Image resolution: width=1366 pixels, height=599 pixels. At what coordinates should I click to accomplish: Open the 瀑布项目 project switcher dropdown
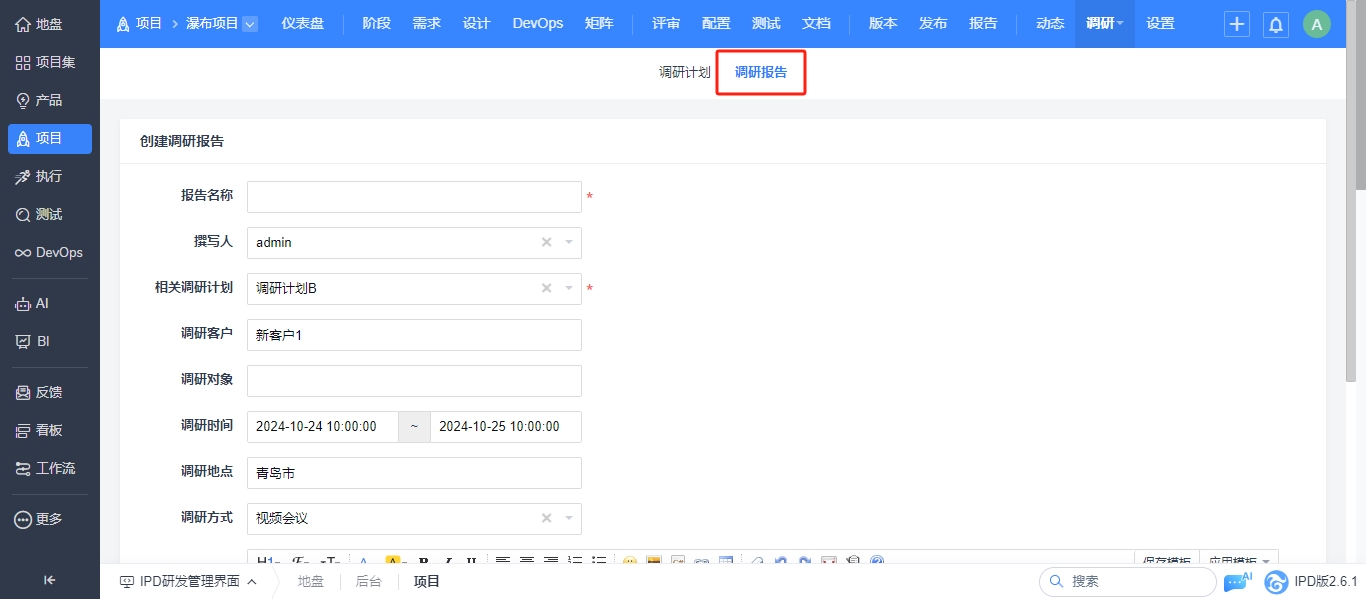coord(250,24)
